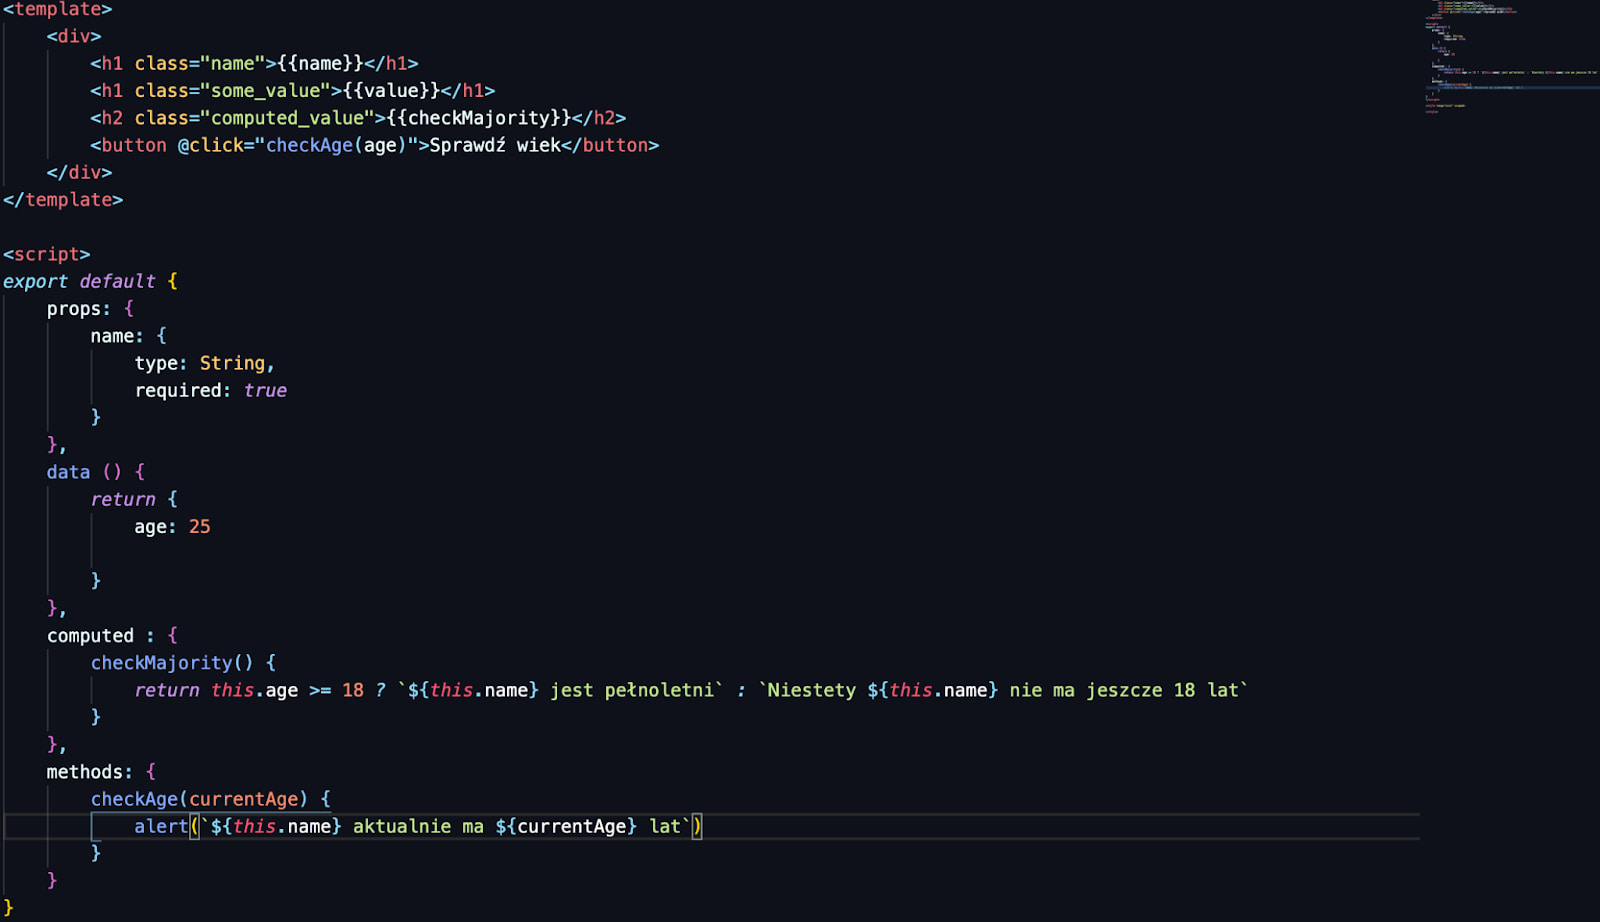The width and height of the screenshot is (1600, 922).
Task: Click the required: key
Action: coord(183,390)
